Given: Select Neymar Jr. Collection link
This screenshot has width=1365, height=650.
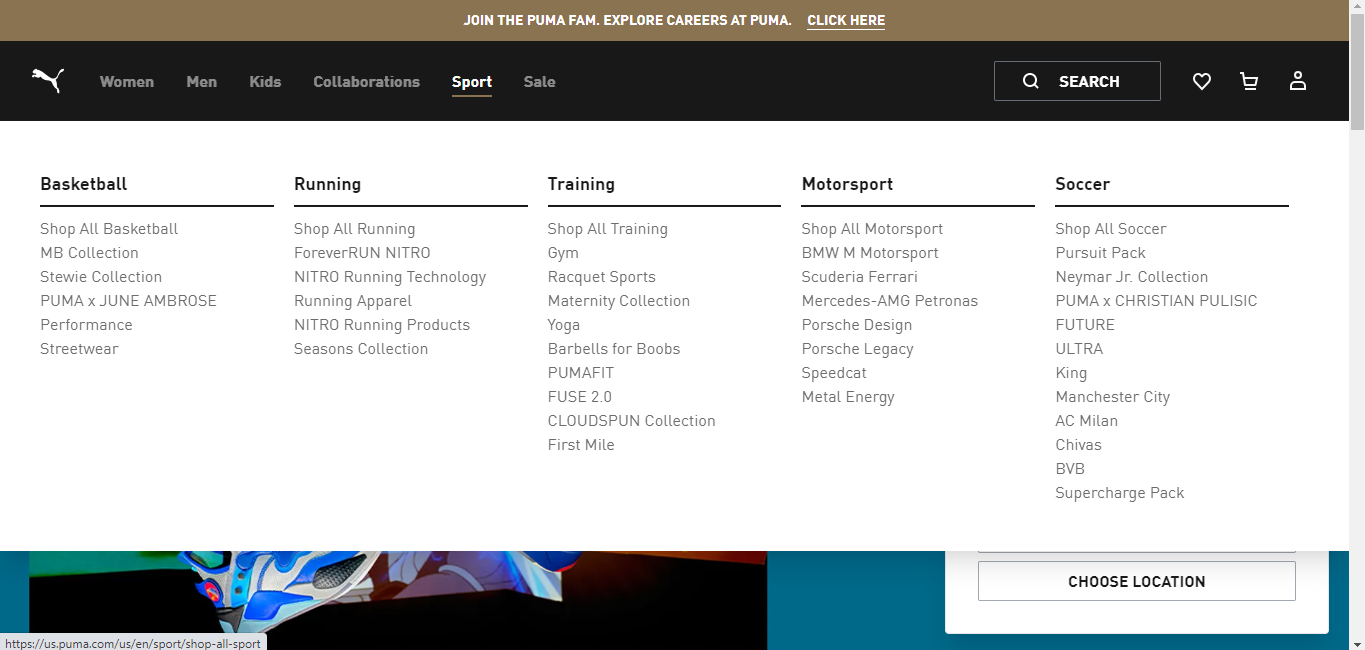Looking at the screenshot, I should point(1132,277).
